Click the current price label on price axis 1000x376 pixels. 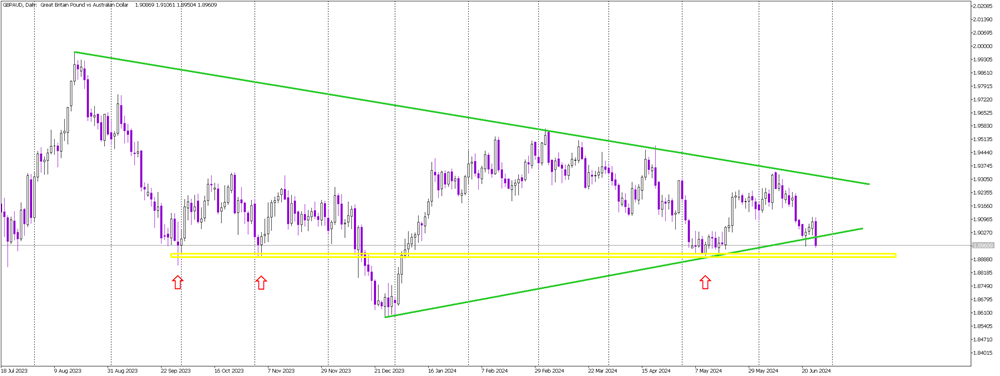tap(983, 245)
